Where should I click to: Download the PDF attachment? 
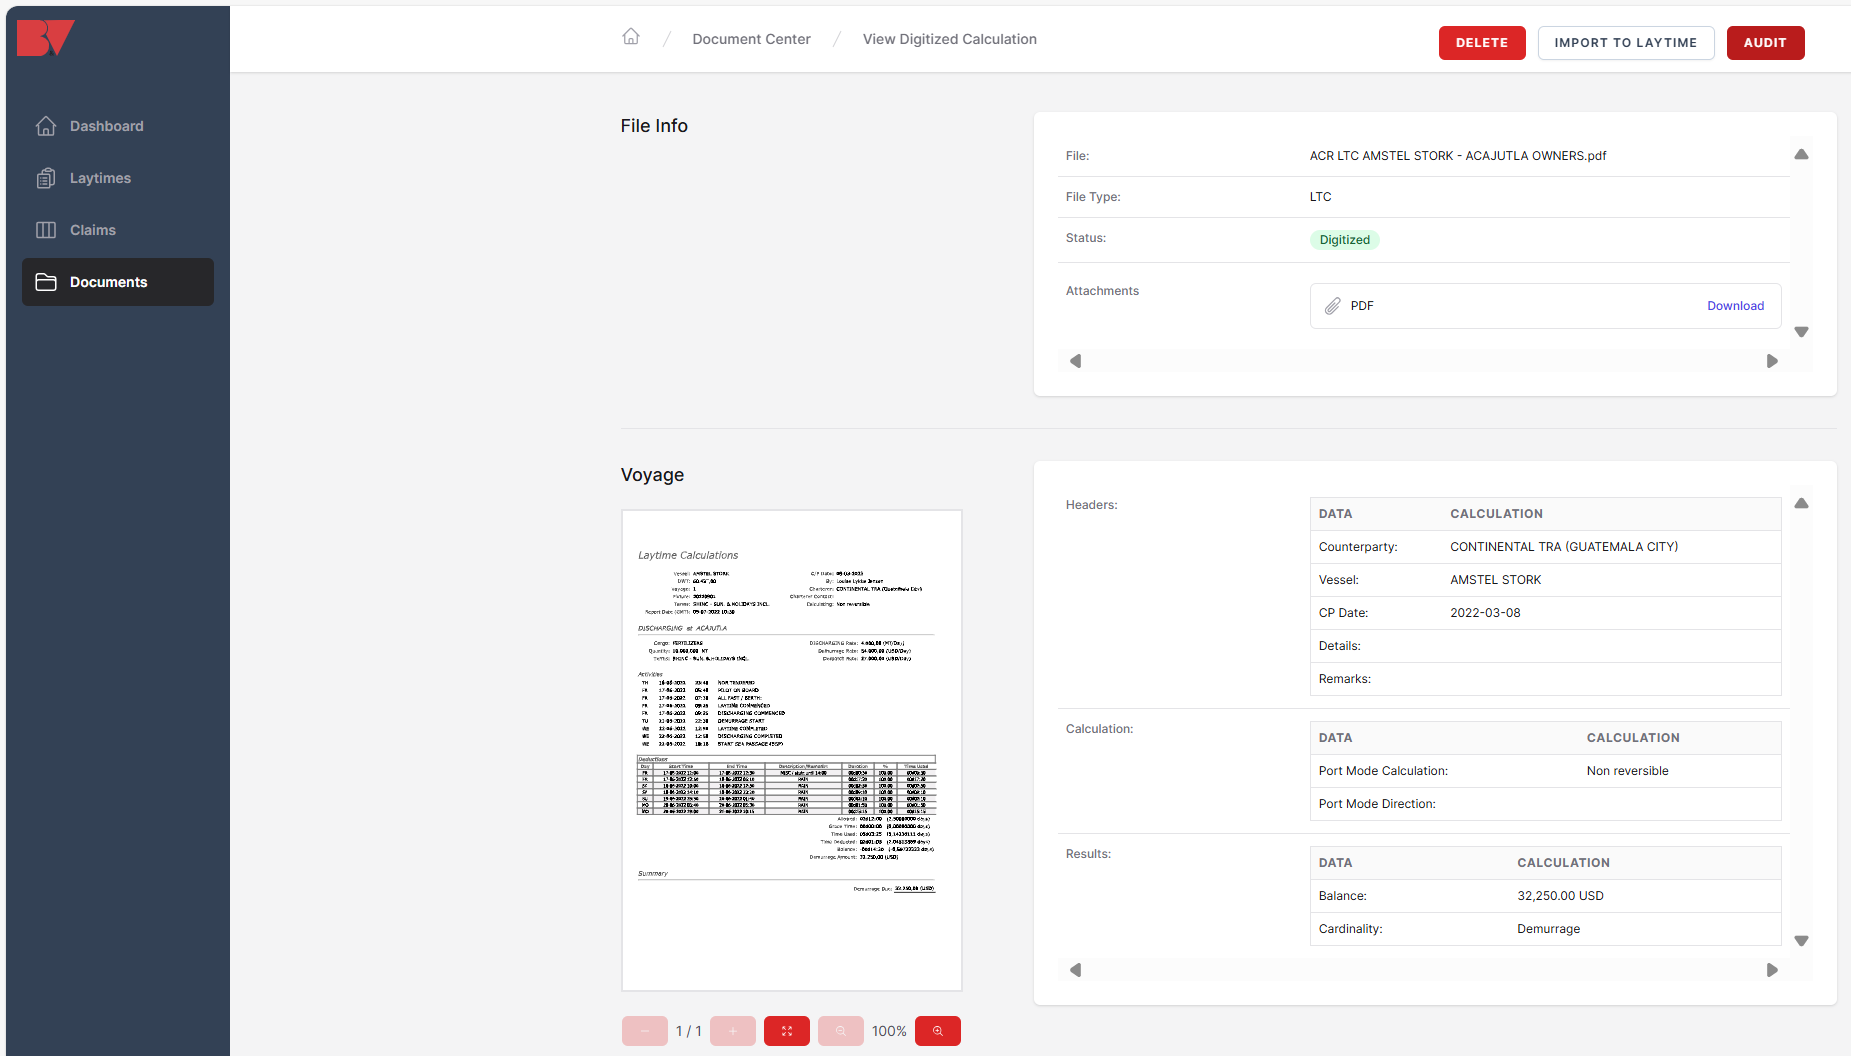point(1735,306)
